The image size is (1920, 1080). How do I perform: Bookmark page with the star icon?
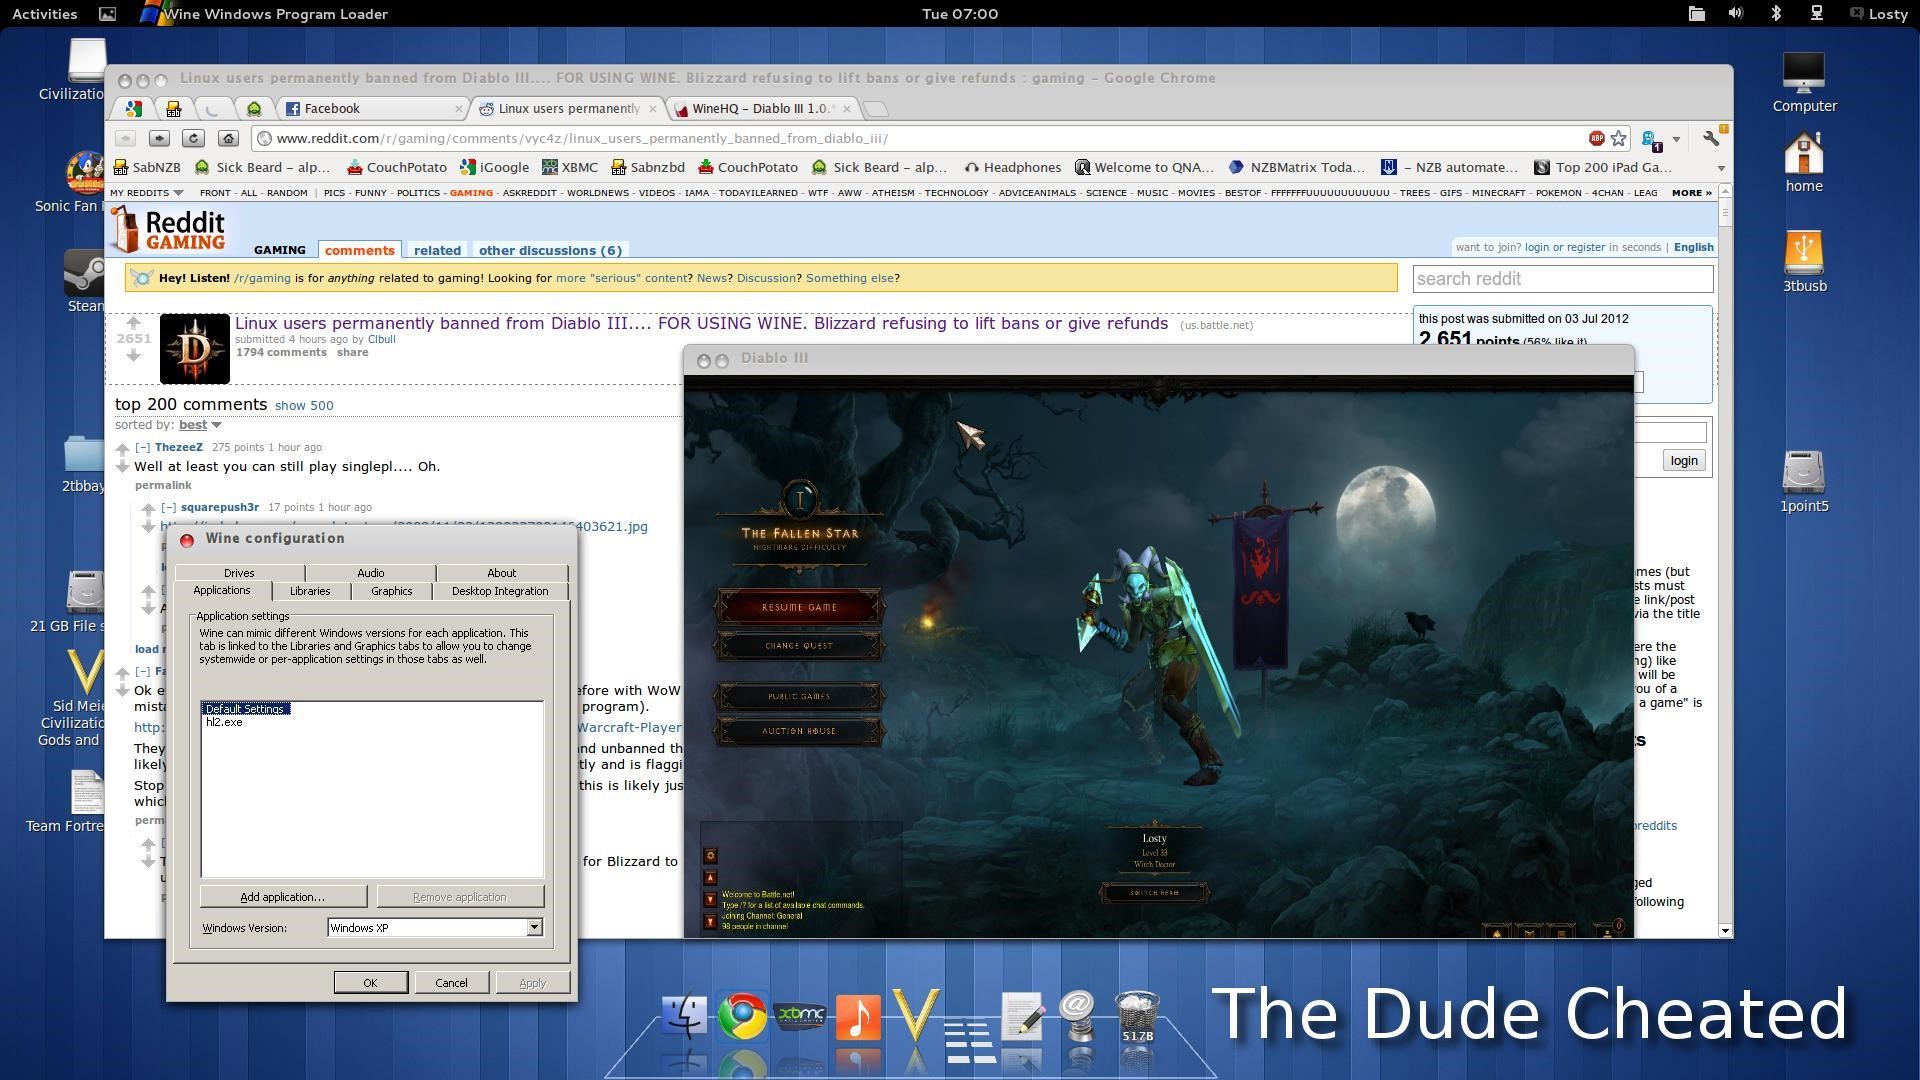click(x=1618, y=138)
